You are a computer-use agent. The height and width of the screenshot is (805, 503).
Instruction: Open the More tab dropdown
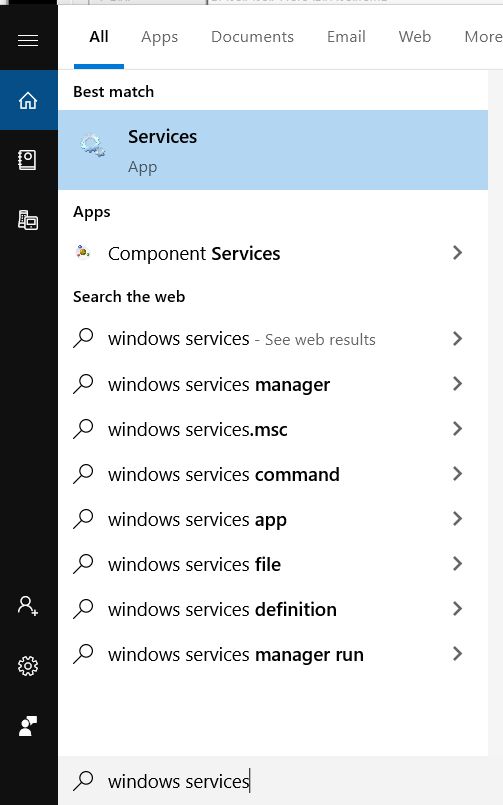[482, 36]
